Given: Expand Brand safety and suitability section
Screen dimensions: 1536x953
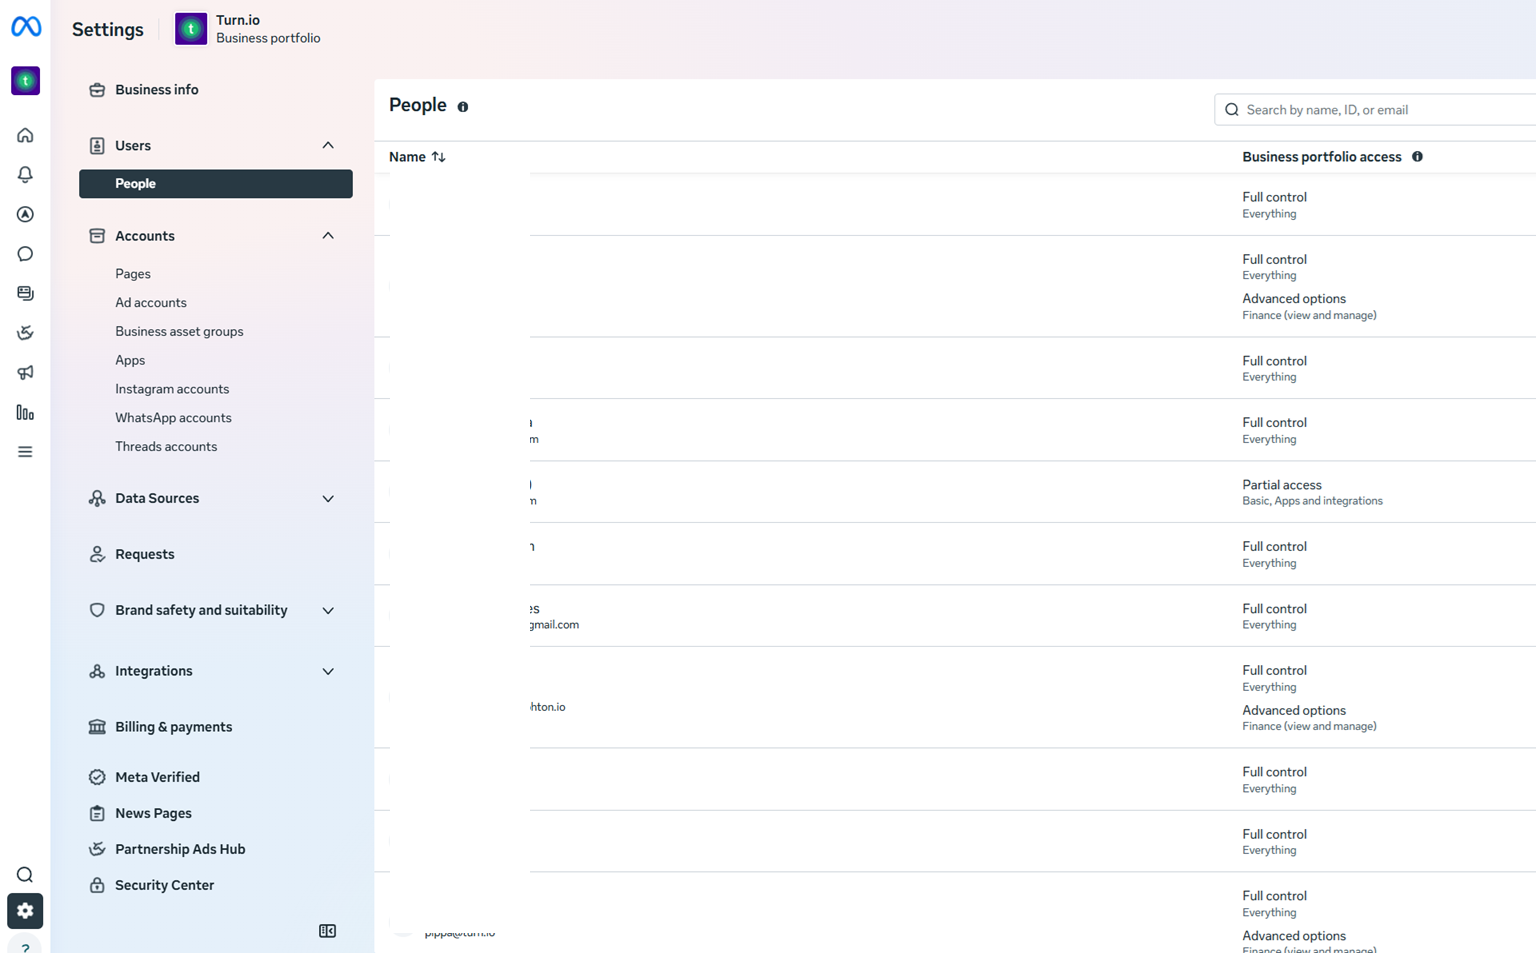Looking at the screenshot, I should tap(328, 610).
